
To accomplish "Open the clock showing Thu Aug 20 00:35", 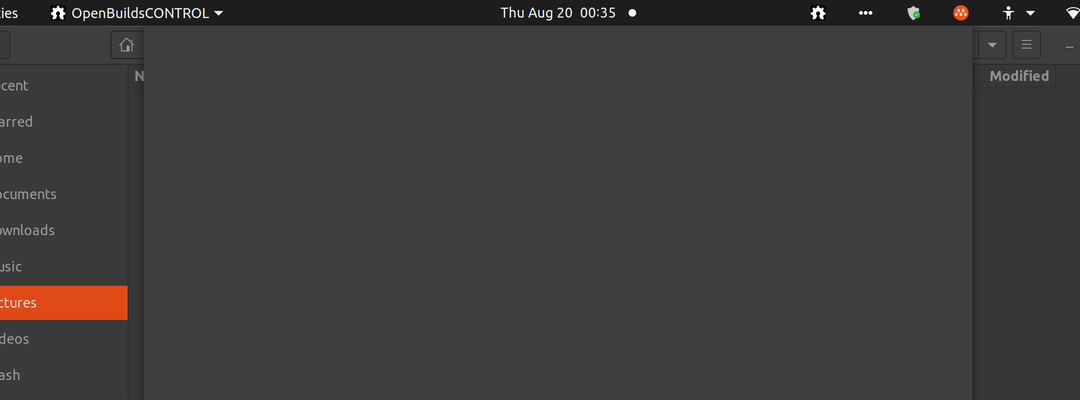I will pyautogui.click(x=558, y=12).
